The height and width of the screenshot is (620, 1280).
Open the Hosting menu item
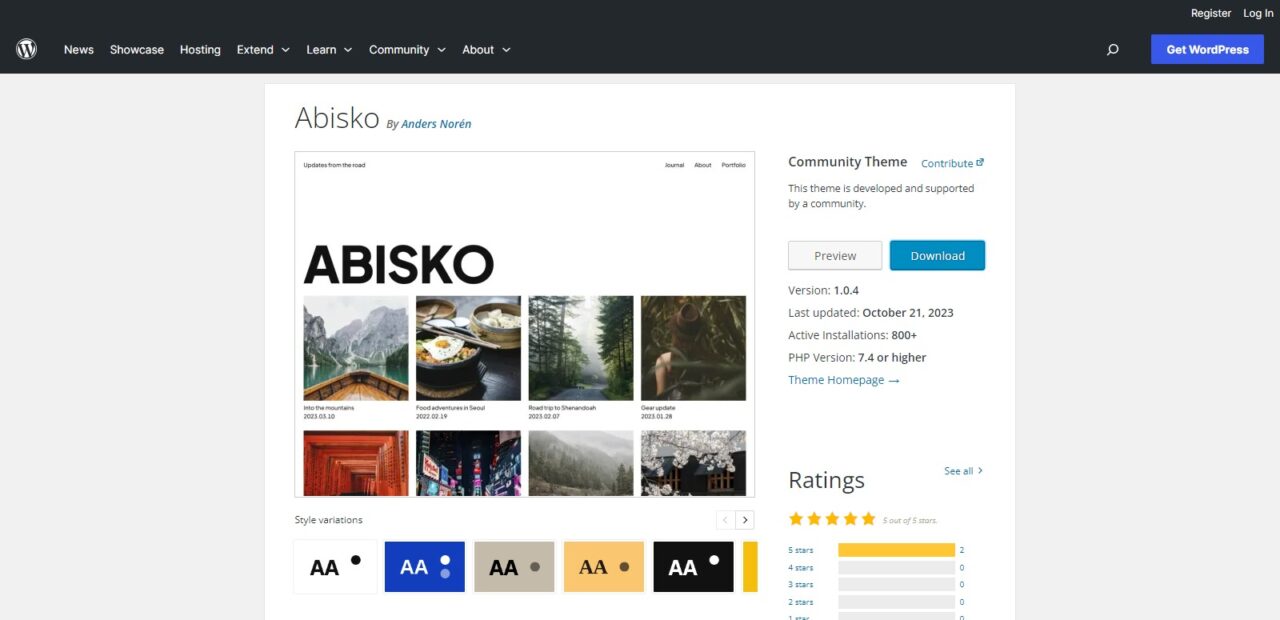pyautogui.click(x=200, y=49)
